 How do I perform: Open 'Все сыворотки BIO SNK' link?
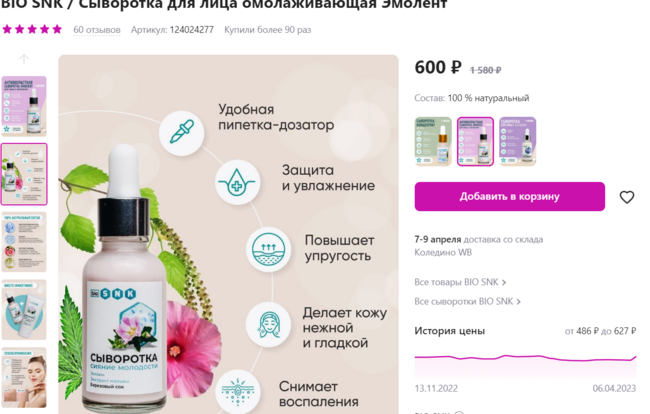(x=468, y=301)
